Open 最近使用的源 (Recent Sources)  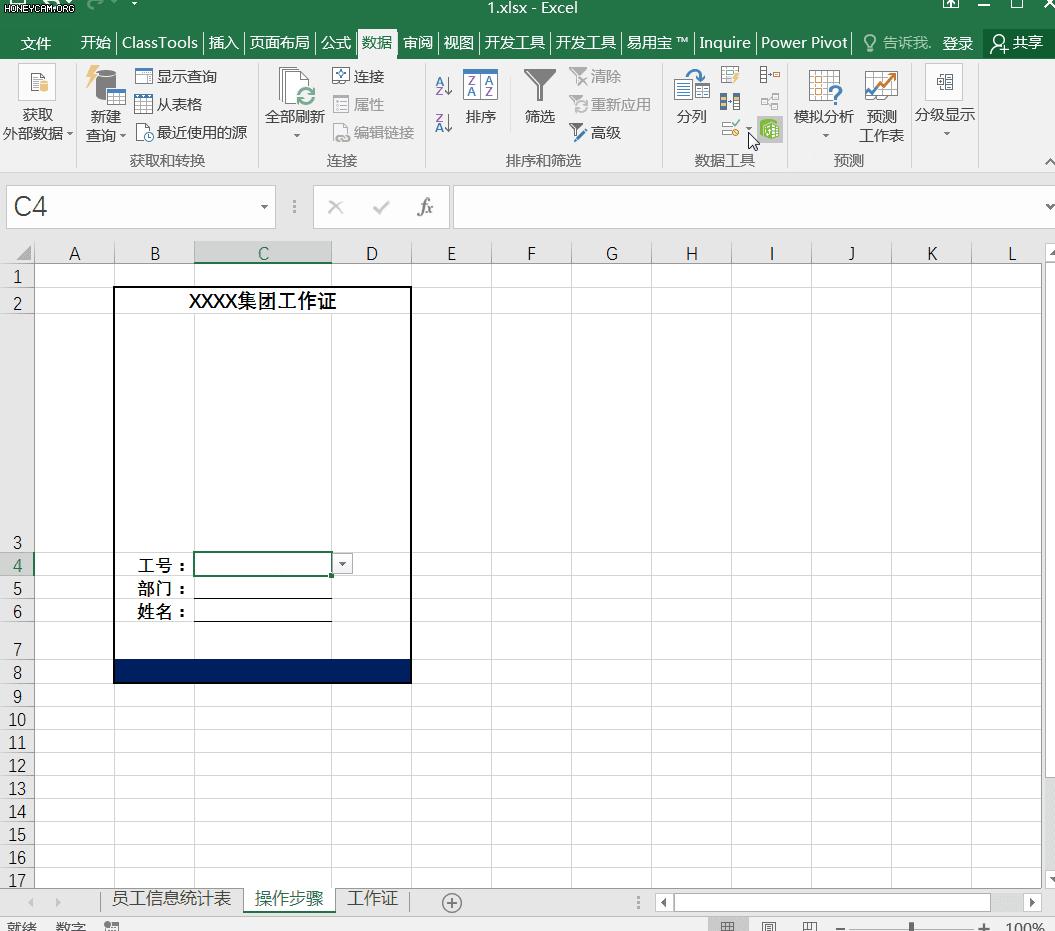(x=191, y=133)
